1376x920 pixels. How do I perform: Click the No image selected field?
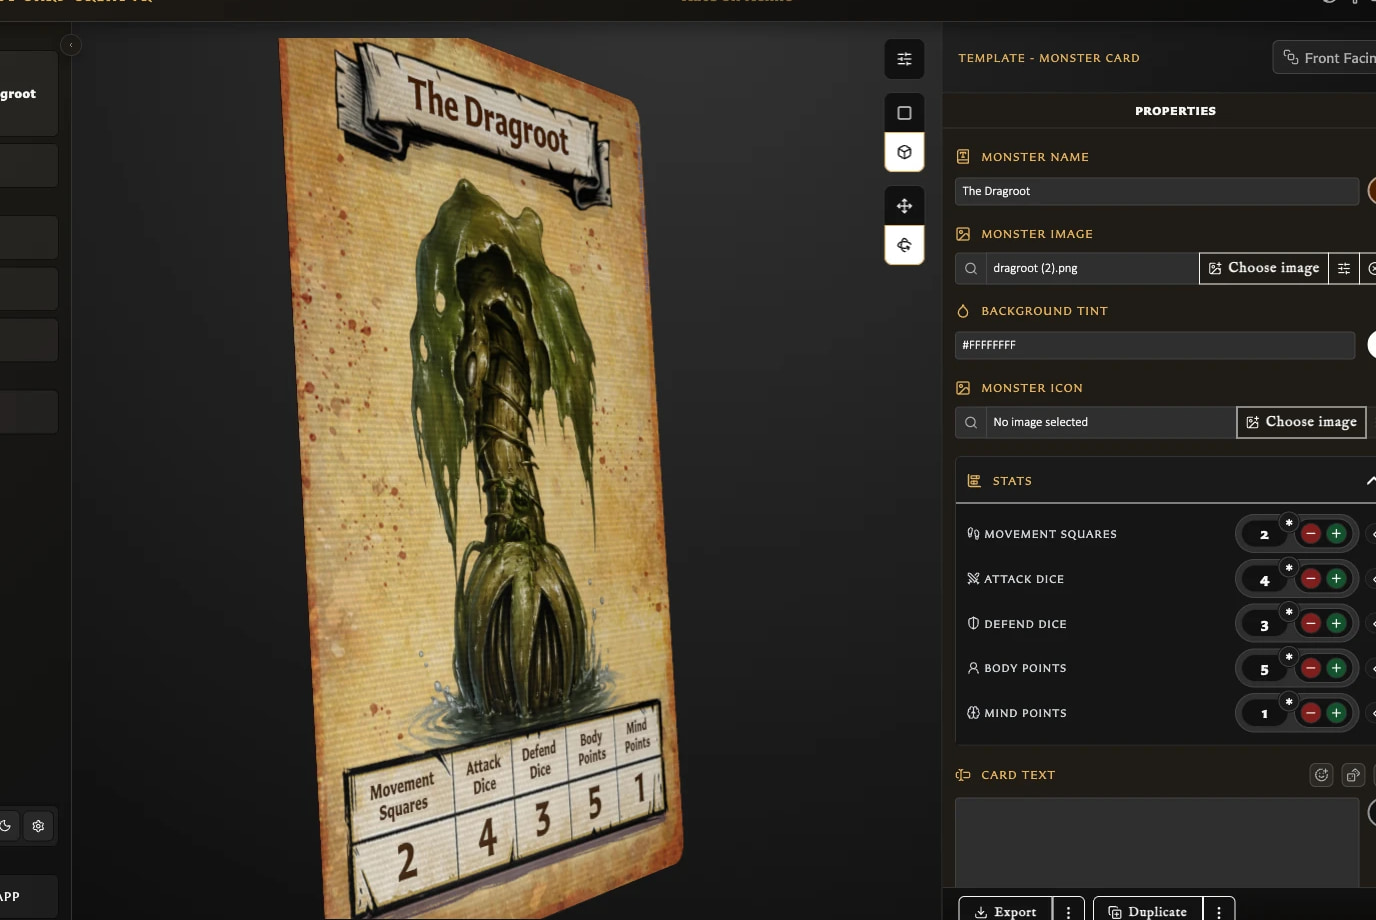(1110, 422)
